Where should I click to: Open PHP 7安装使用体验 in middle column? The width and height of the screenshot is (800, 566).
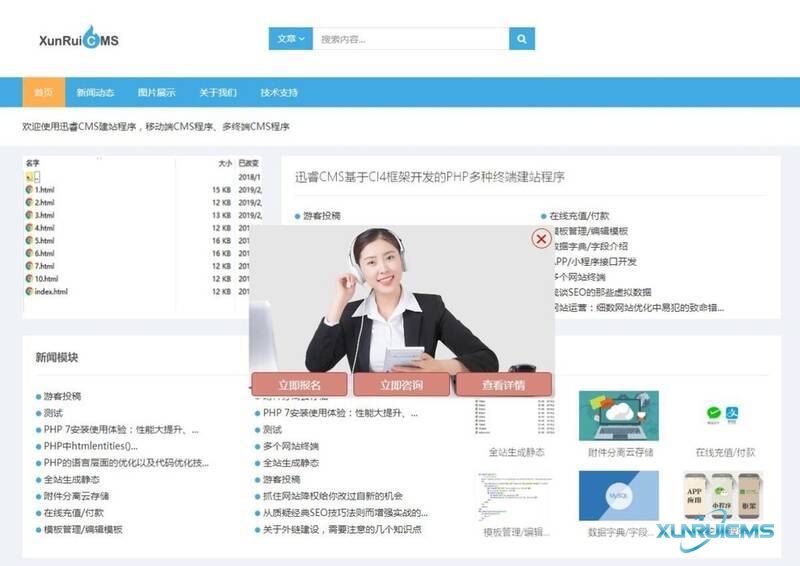tap(341, 413)
